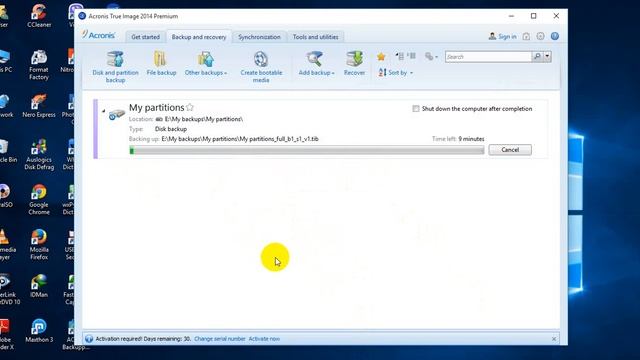
Task: Open the Other backups dropdown
Action: (x=205, y=64)
